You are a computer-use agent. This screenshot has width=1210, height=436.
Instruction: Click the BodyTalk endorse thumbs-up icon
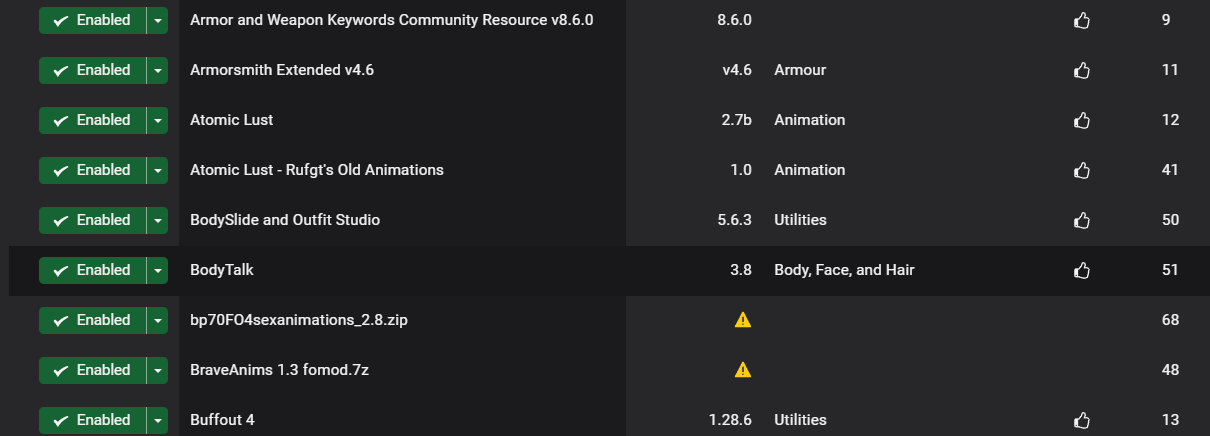[1081, 270]
